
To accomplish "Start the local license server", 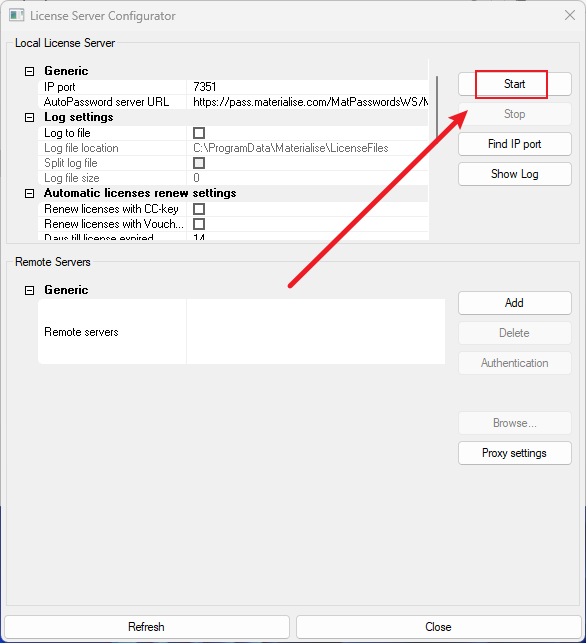I will (514, 84).
